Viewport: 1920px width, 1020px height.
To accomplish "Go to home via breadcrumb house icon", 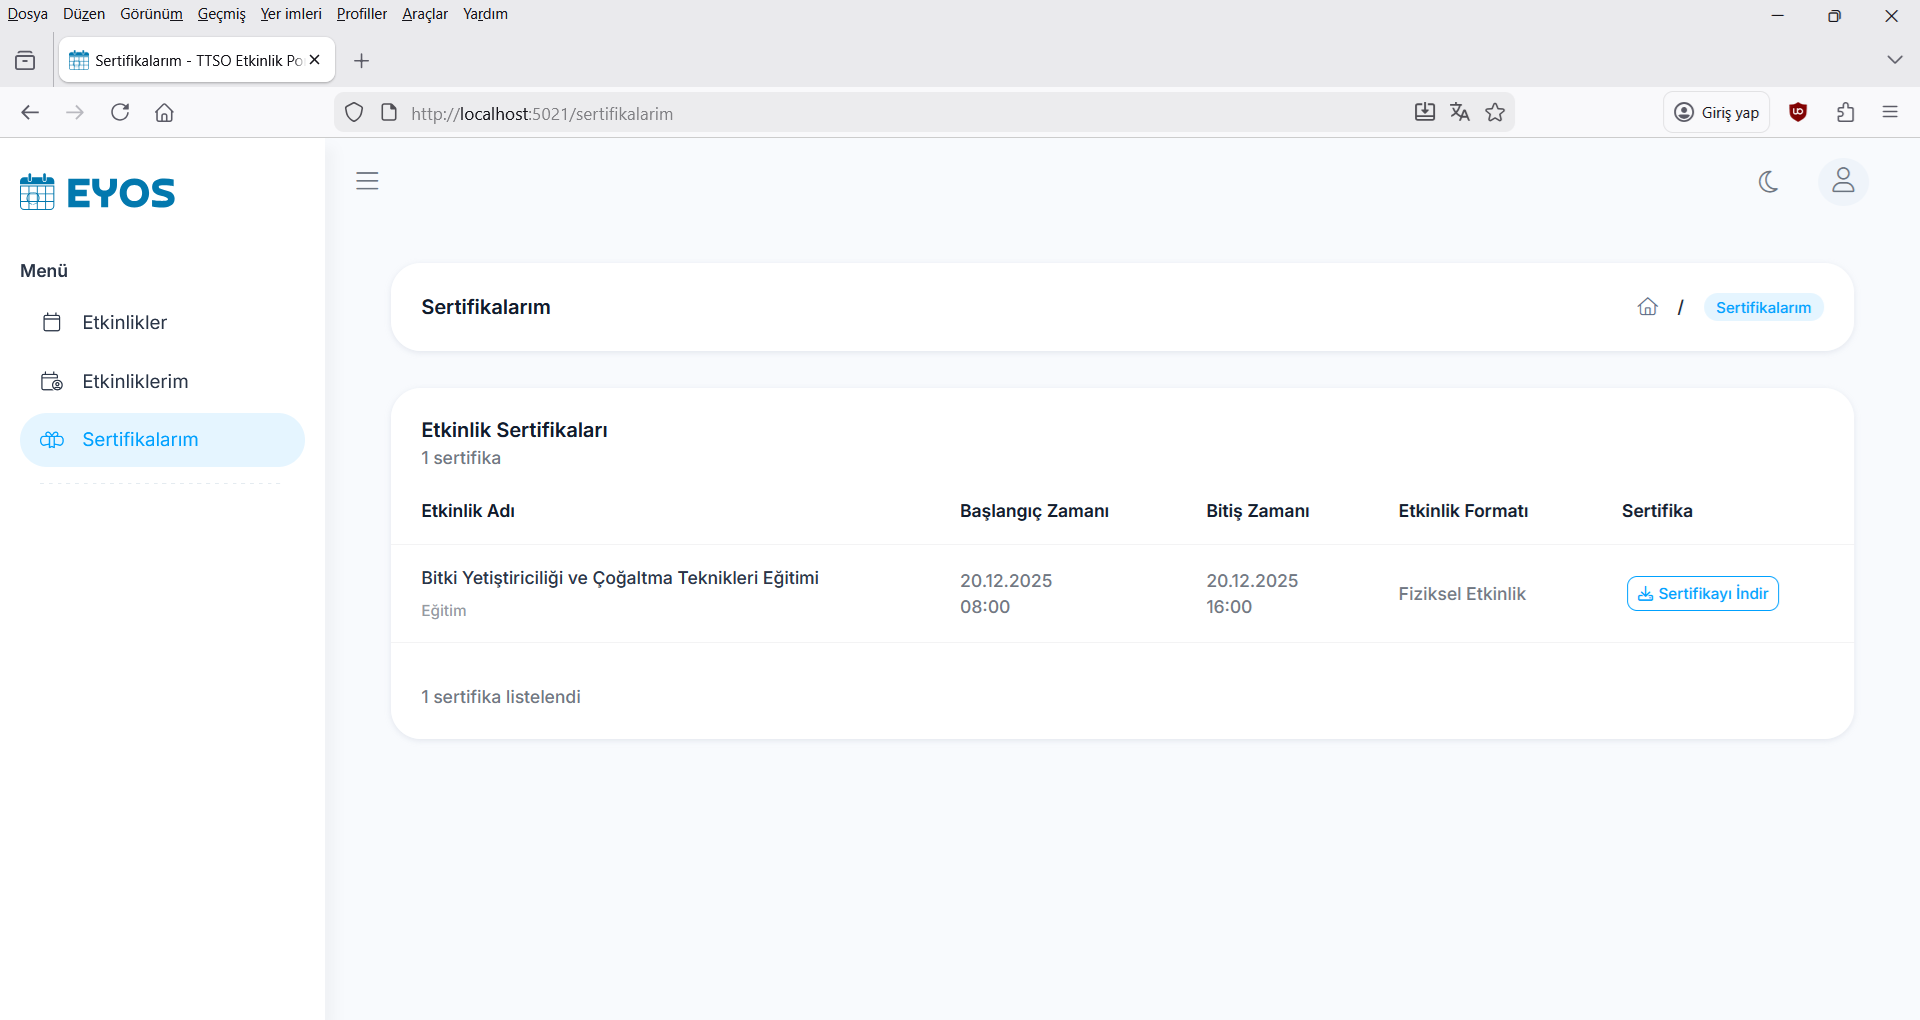I will click(1647, 307).
